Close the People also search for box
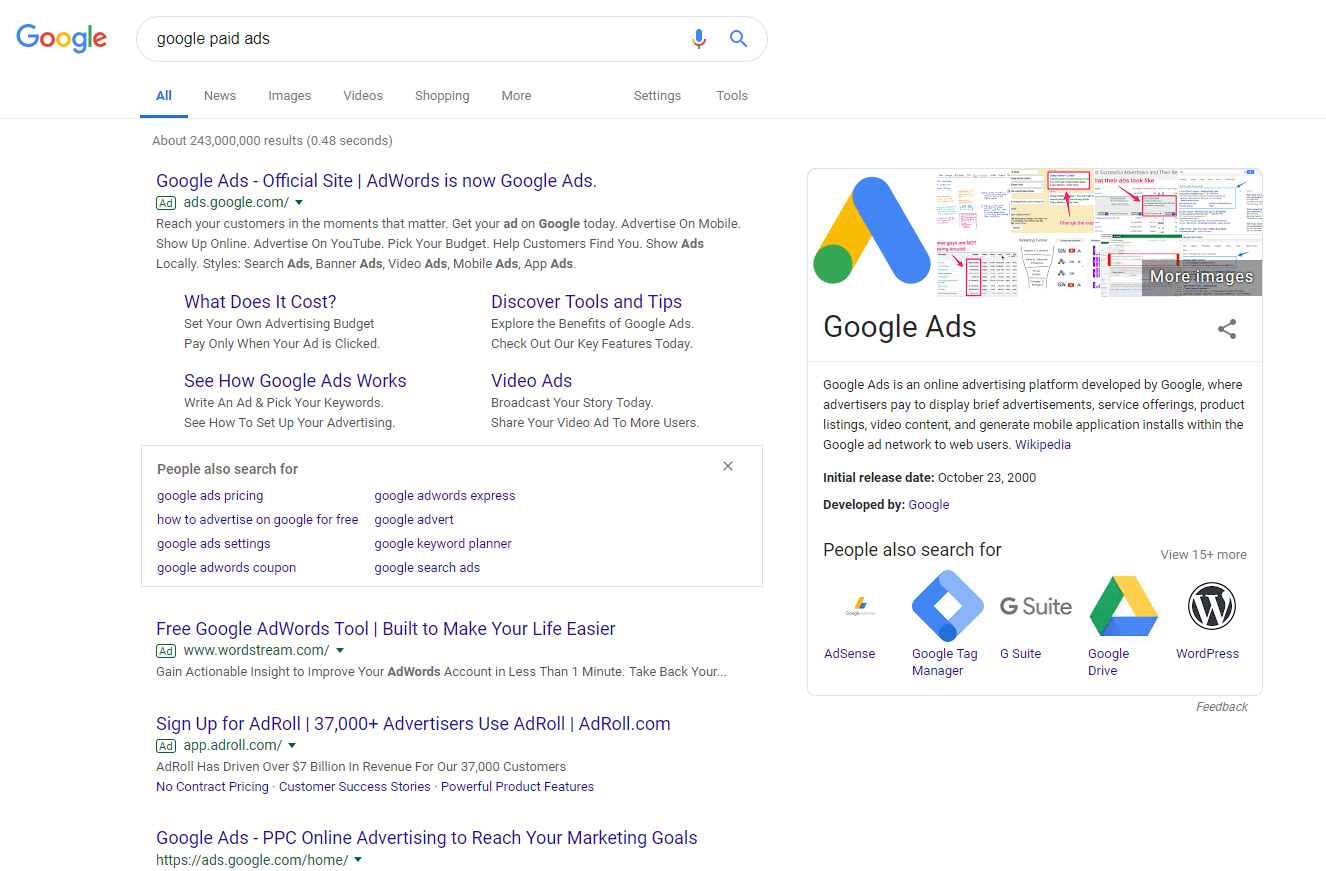Image resolution: width=1326 pixels, height=871 pixels. pos(728,466)
